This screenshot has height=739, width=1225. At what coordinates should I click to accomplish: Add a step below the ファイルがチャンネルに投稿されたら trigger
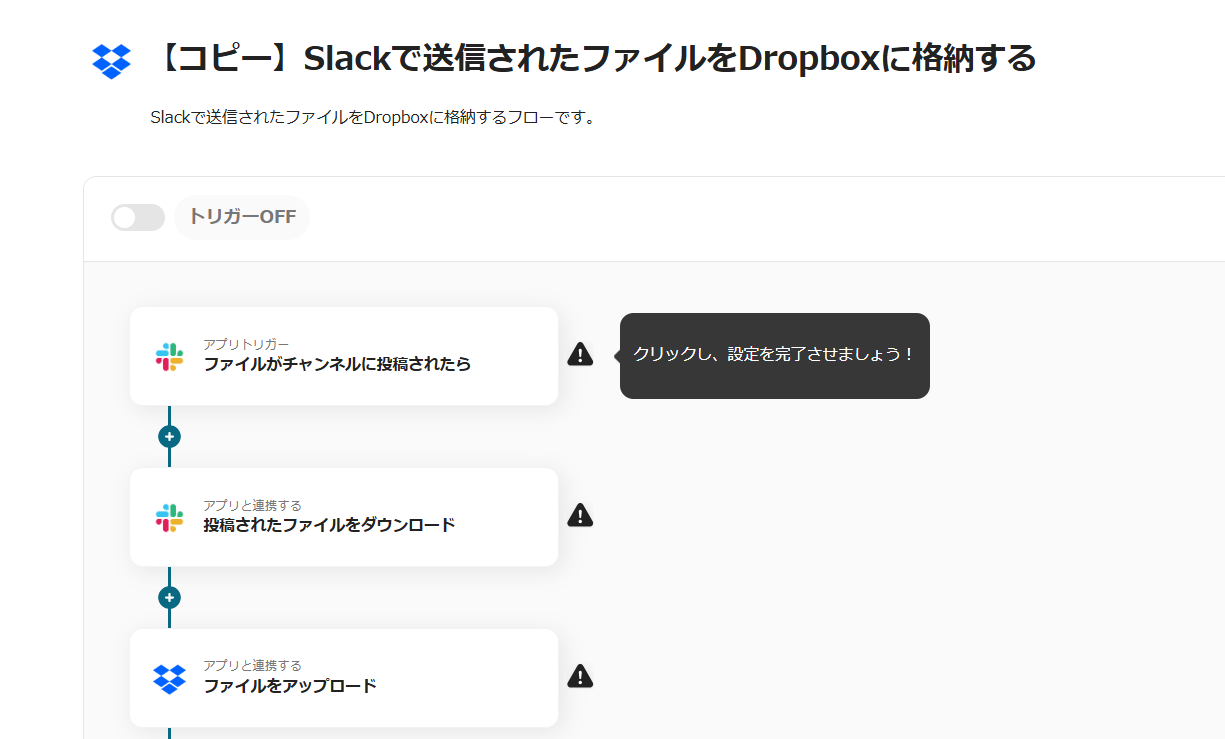pyautogui.click(x=169, y=437)
